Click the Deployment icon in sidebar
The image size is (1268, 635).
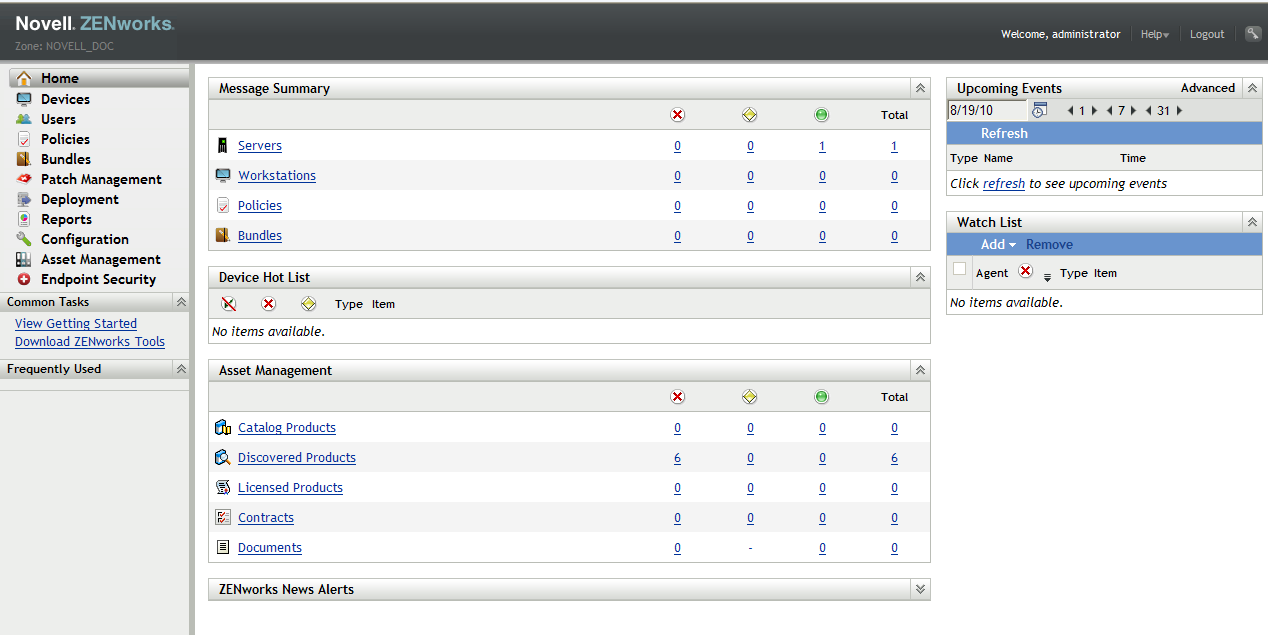tap(24, 199)
